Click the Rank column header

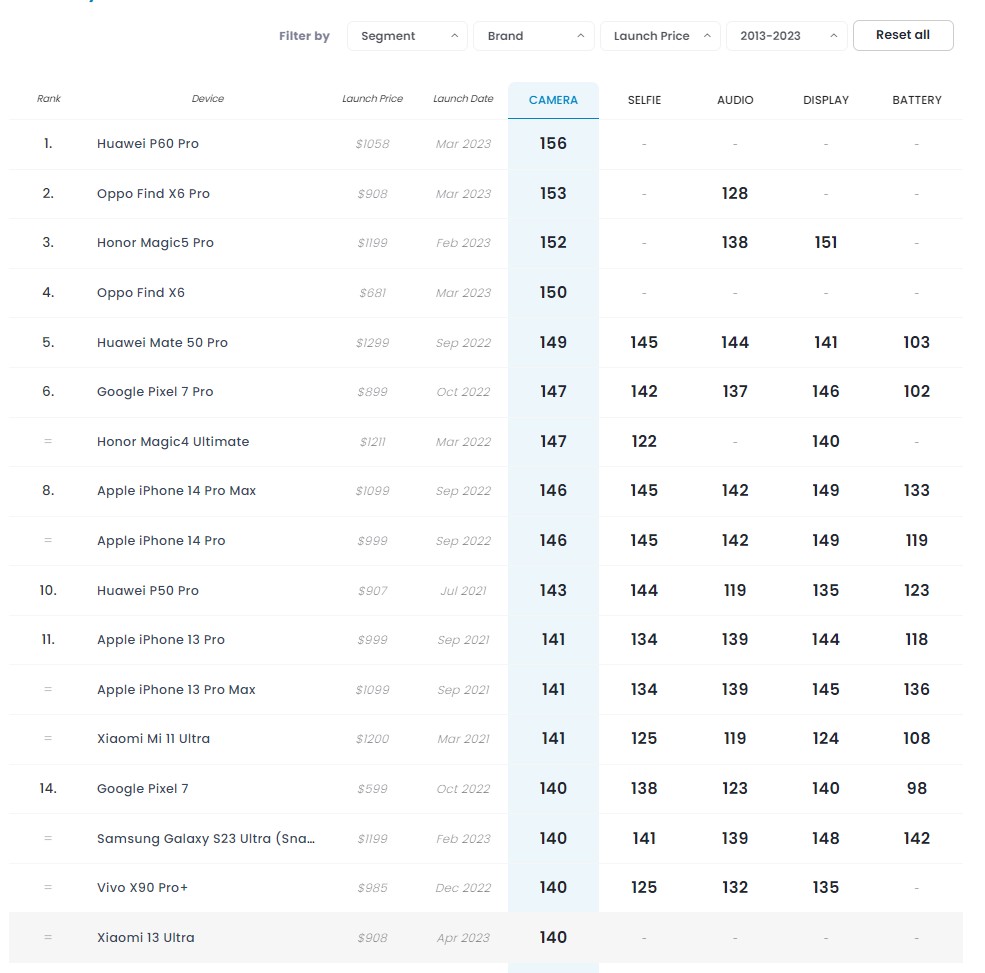[48, 99]
